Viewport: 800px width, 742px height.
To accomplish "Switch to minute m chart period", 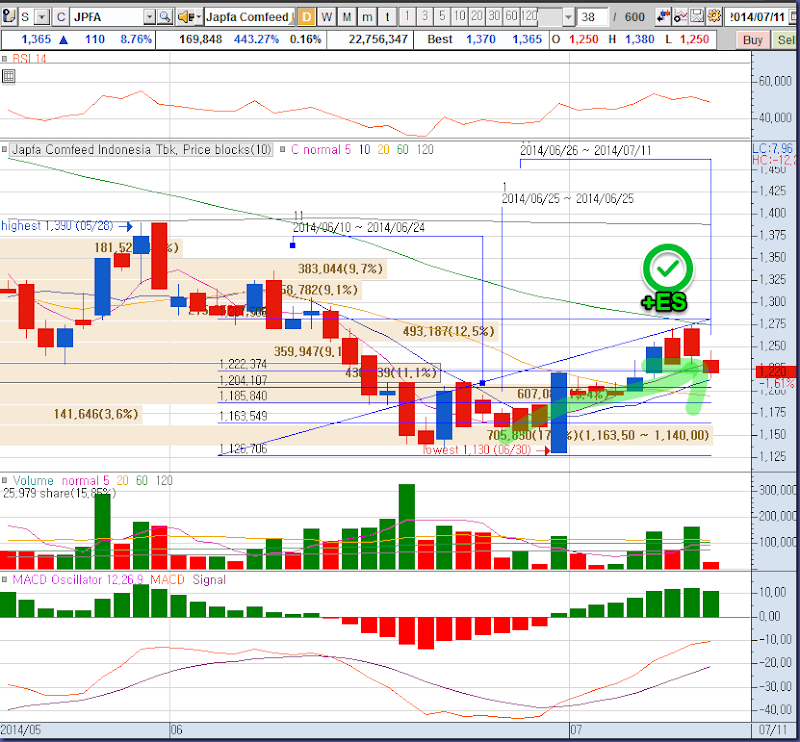I will [x=367, y=17].
